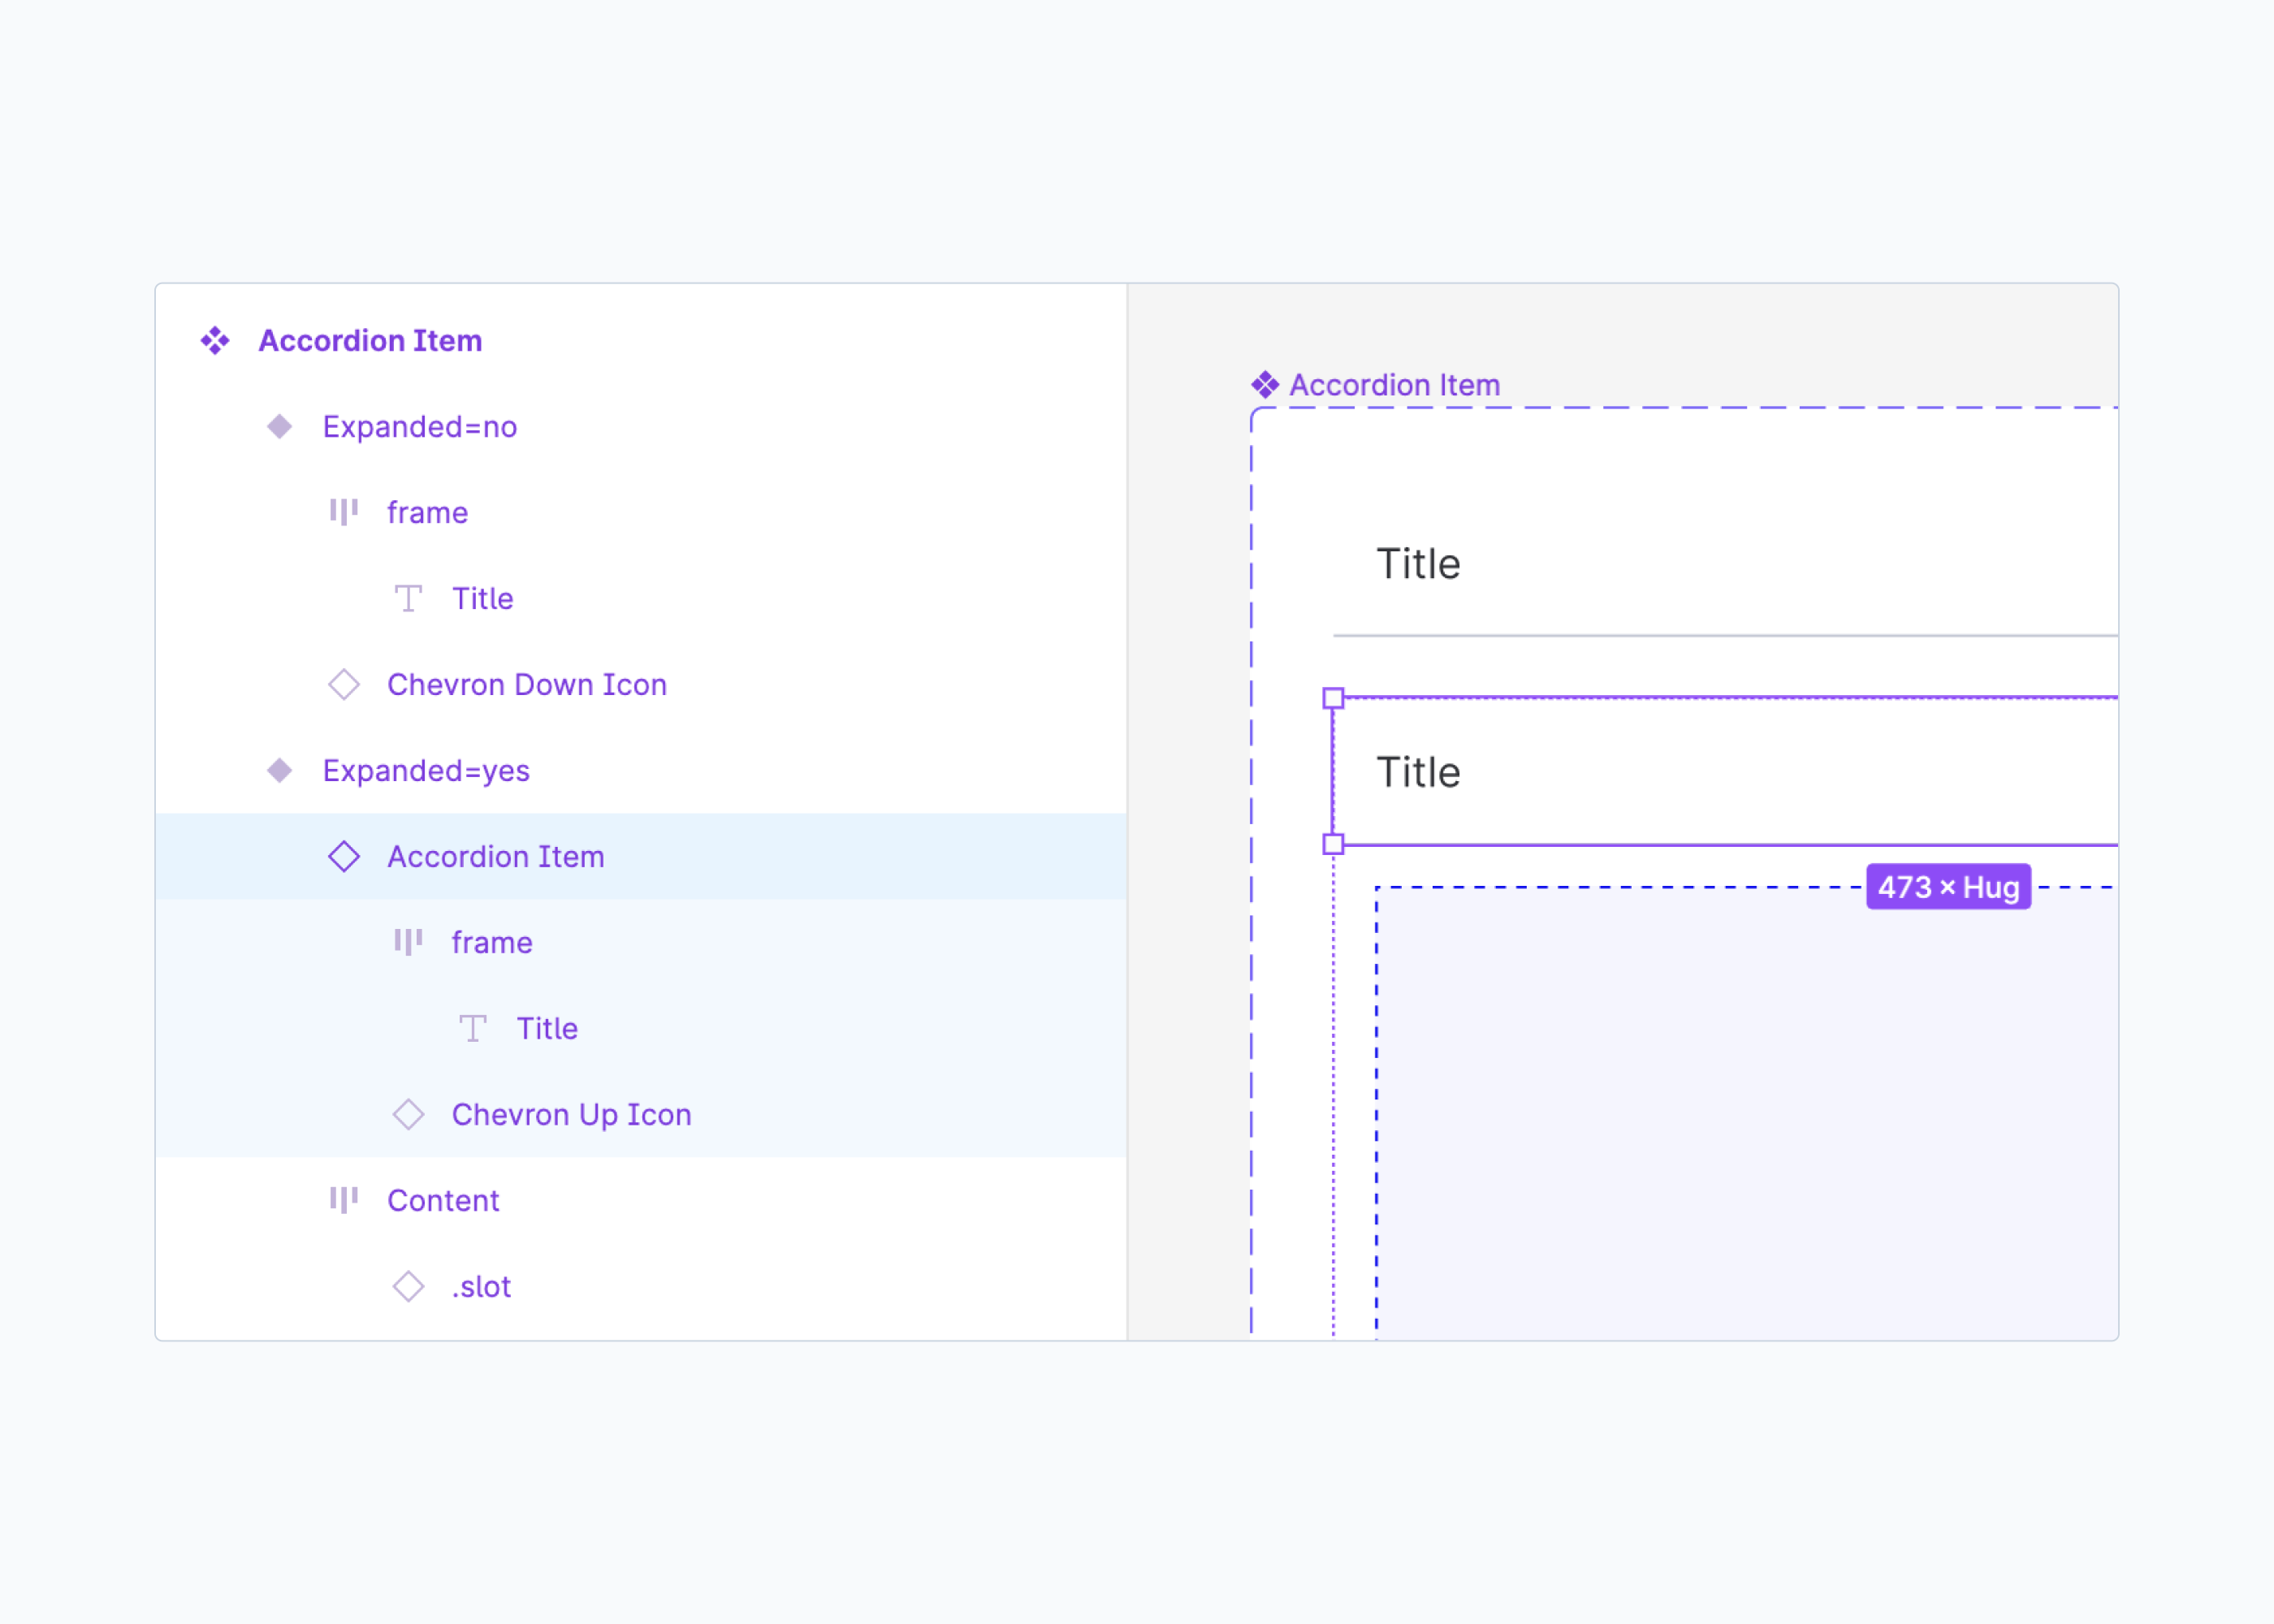Click the instance icon beside .slot layer

[x=408, y=1287]
